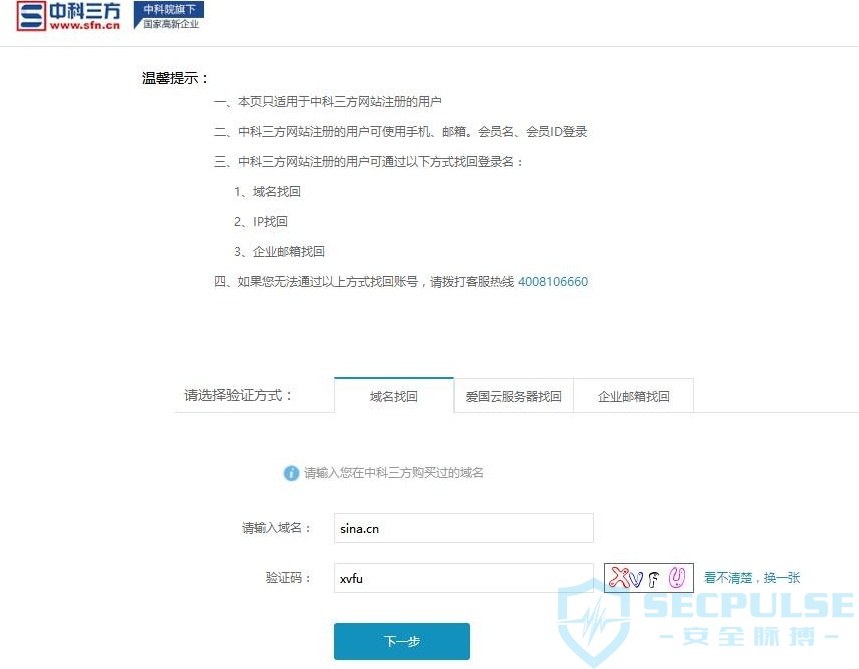Click the 验证码 label text

pos(288,577)
